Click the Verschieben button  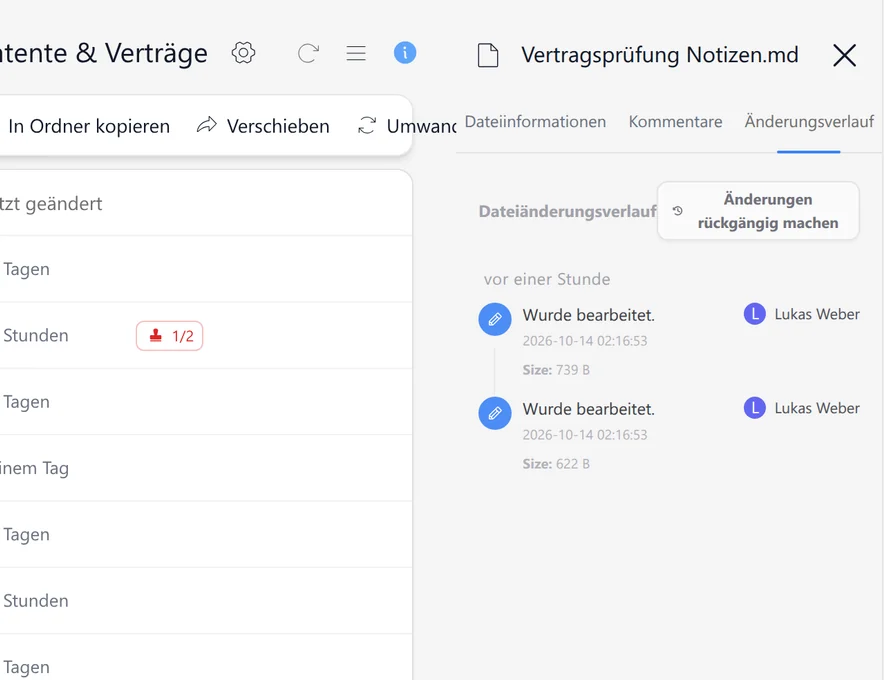(263, 126)
